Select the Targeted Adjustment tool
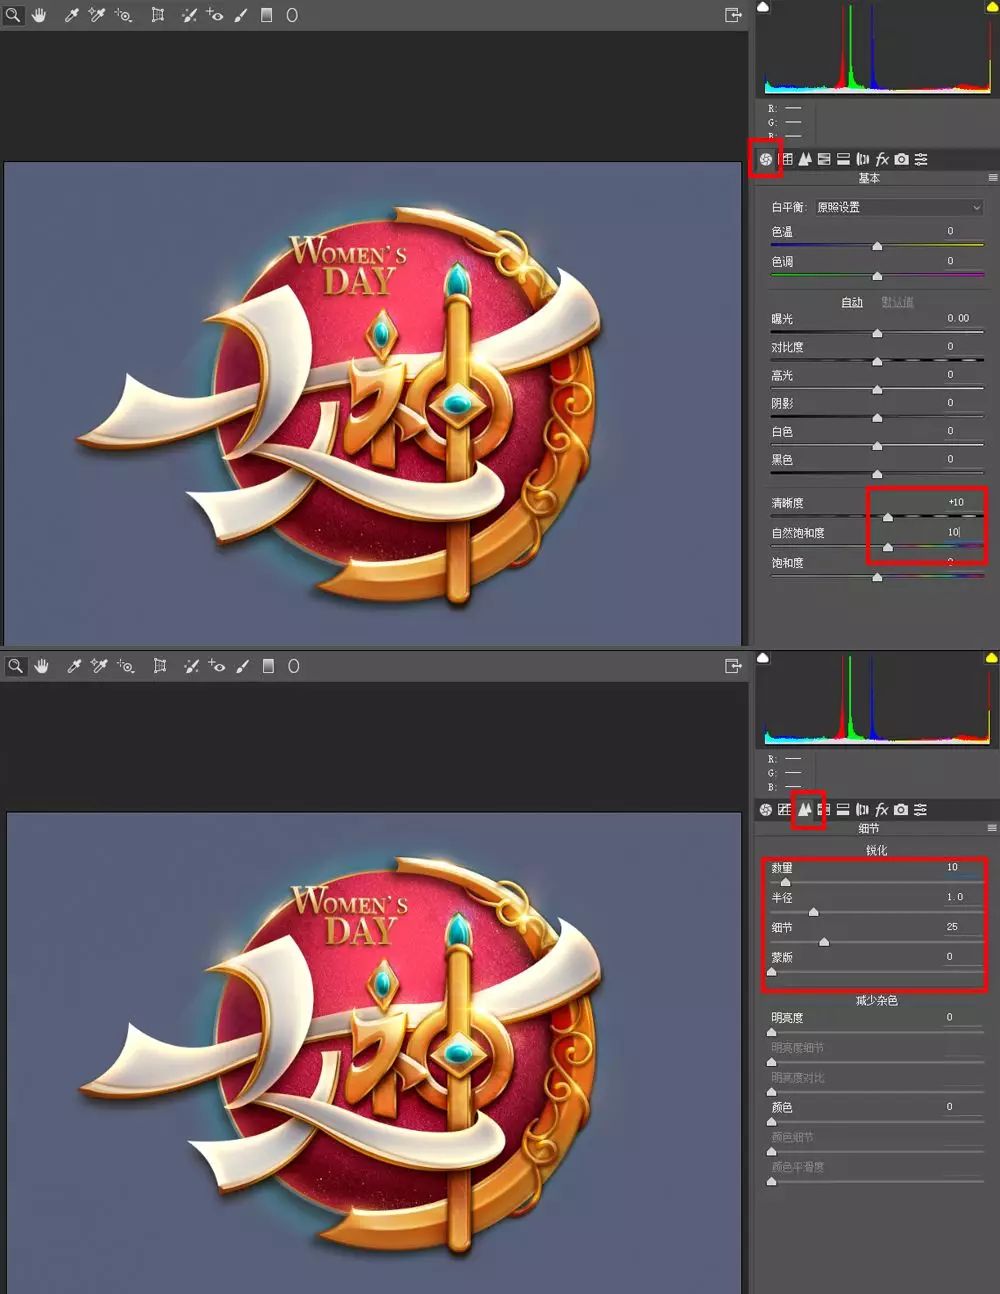 (123, 15)
